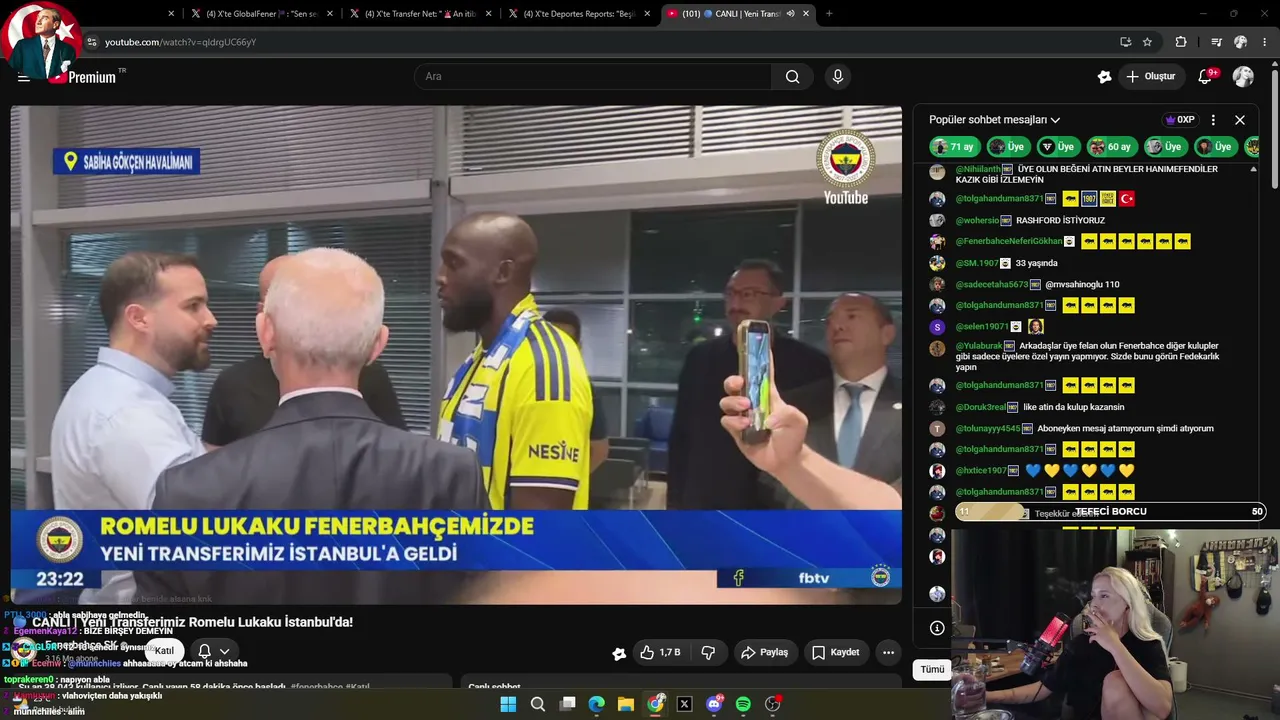Open the install/cast icon in the address bar
This screenshot has height=720, width=1280.
coord(1125,42)
